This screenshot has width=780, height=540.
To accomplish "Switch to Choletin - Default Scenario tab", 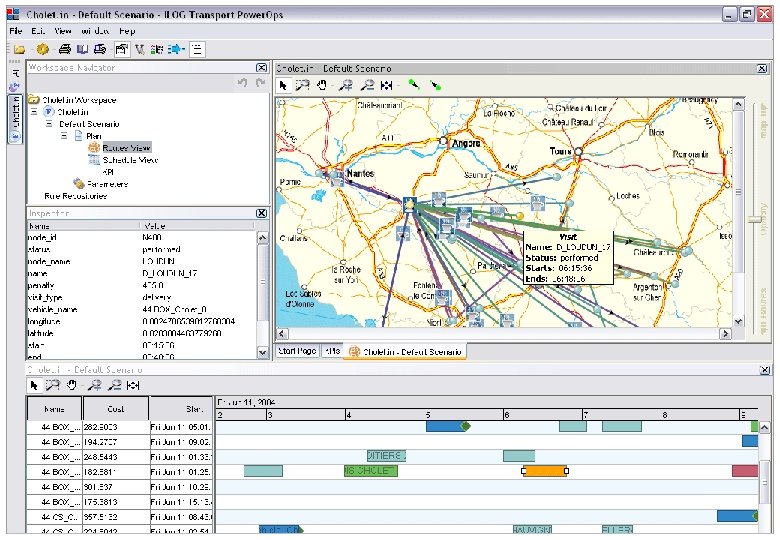I will coord(405,352).
